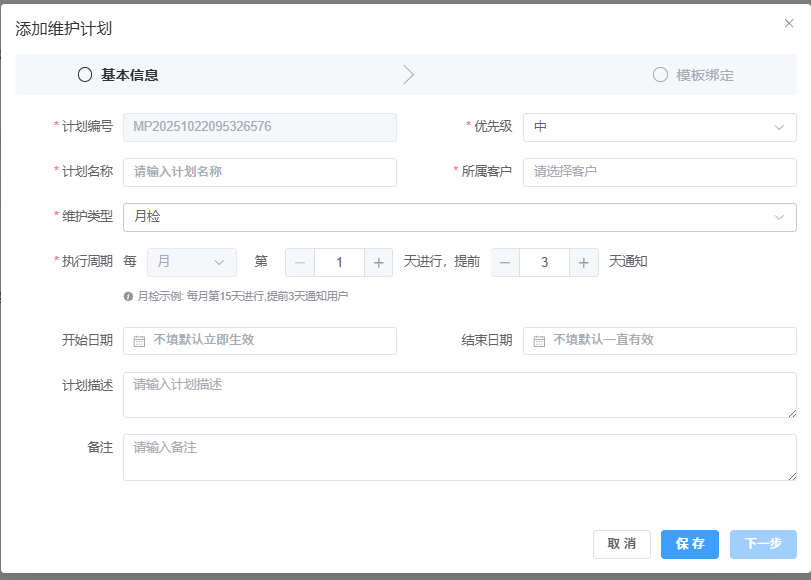Close the 添加维护计划 dialog
The height and width of the screenshot is (580, 811).
coord(789,24)
